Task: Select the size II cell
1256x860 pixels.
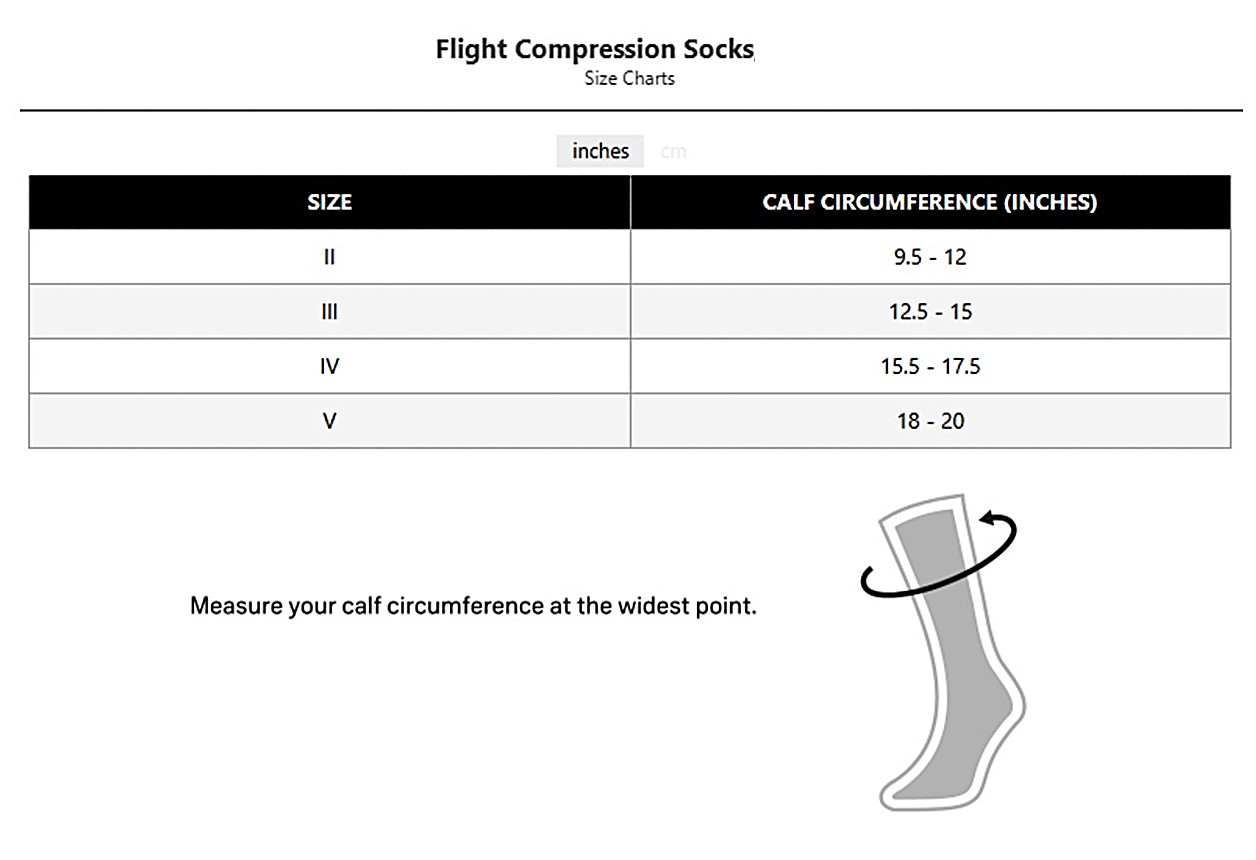Action: point(329,257)
